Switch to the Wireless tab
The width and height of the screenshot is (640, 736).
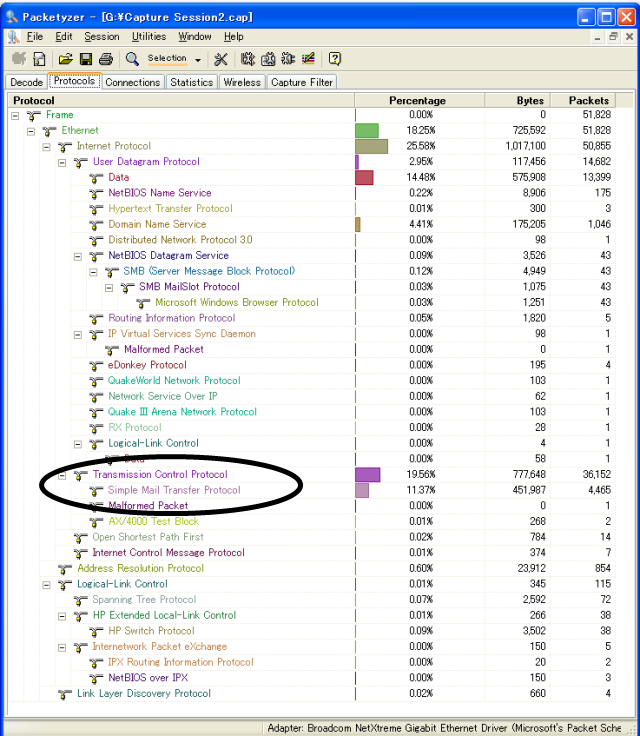242,82
